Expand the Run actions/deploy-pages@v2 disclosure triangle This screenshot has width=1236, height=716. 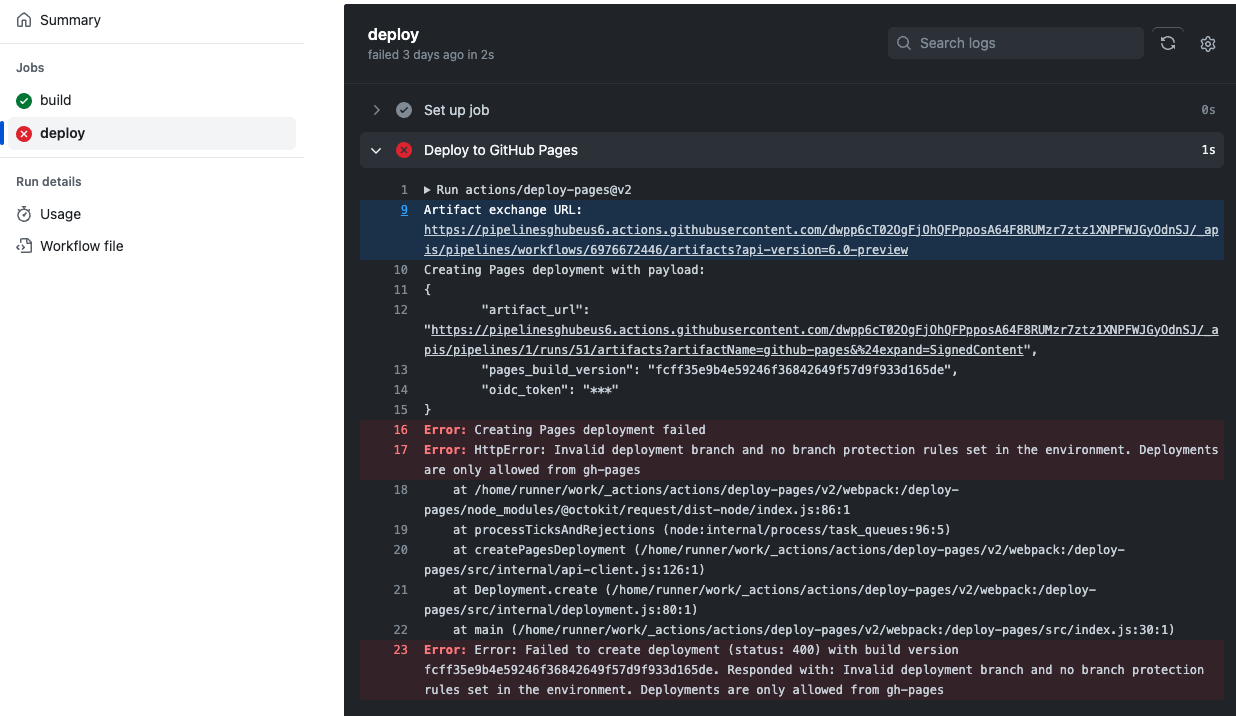point(428,190)
